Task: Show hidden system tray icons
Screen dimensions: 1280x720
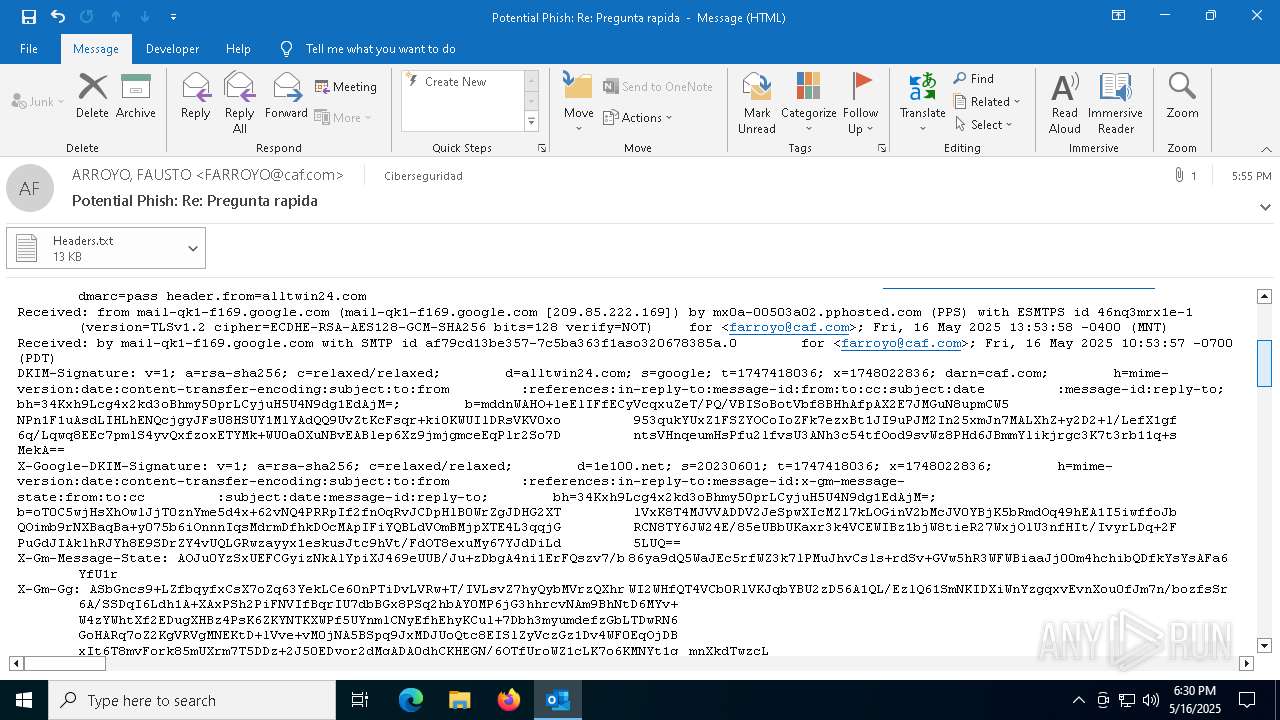Action: point(1078,700)
